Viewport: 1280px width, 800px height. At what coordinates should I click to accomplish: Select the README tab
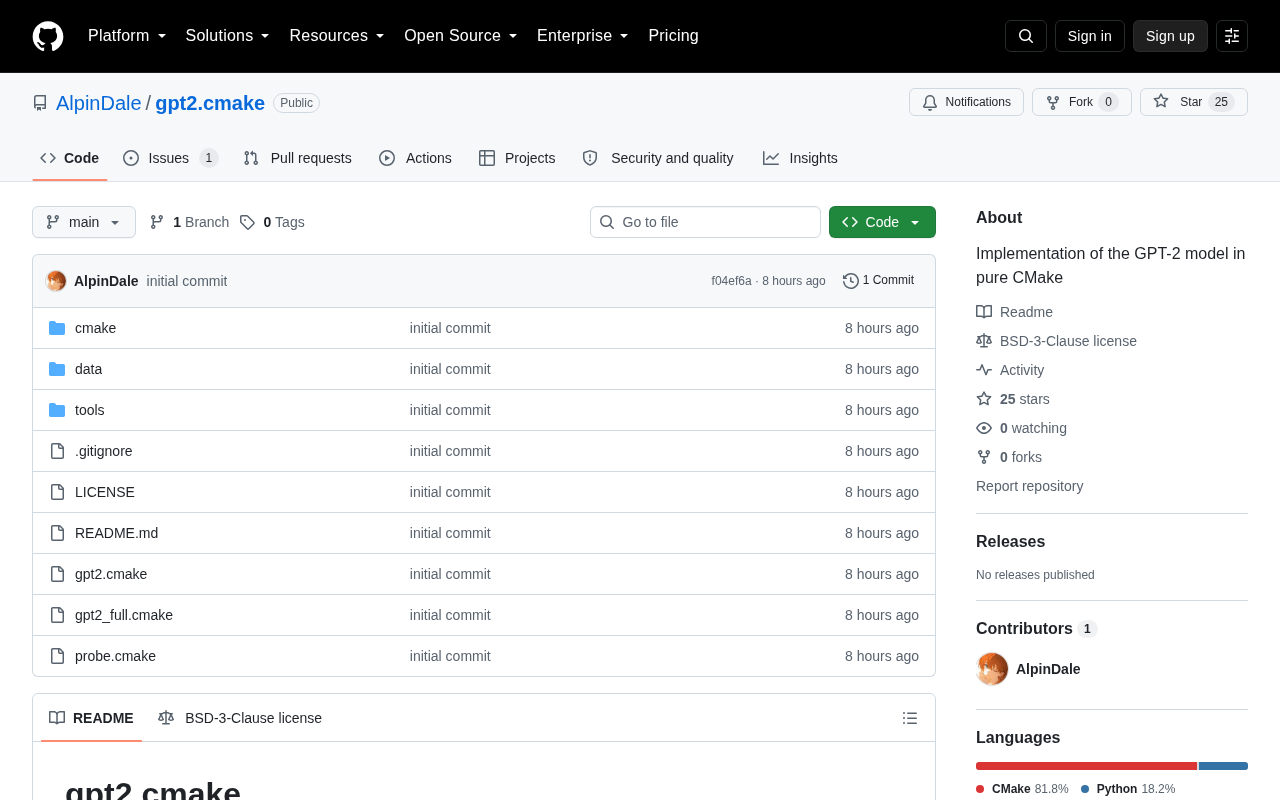tap(91, 718)
